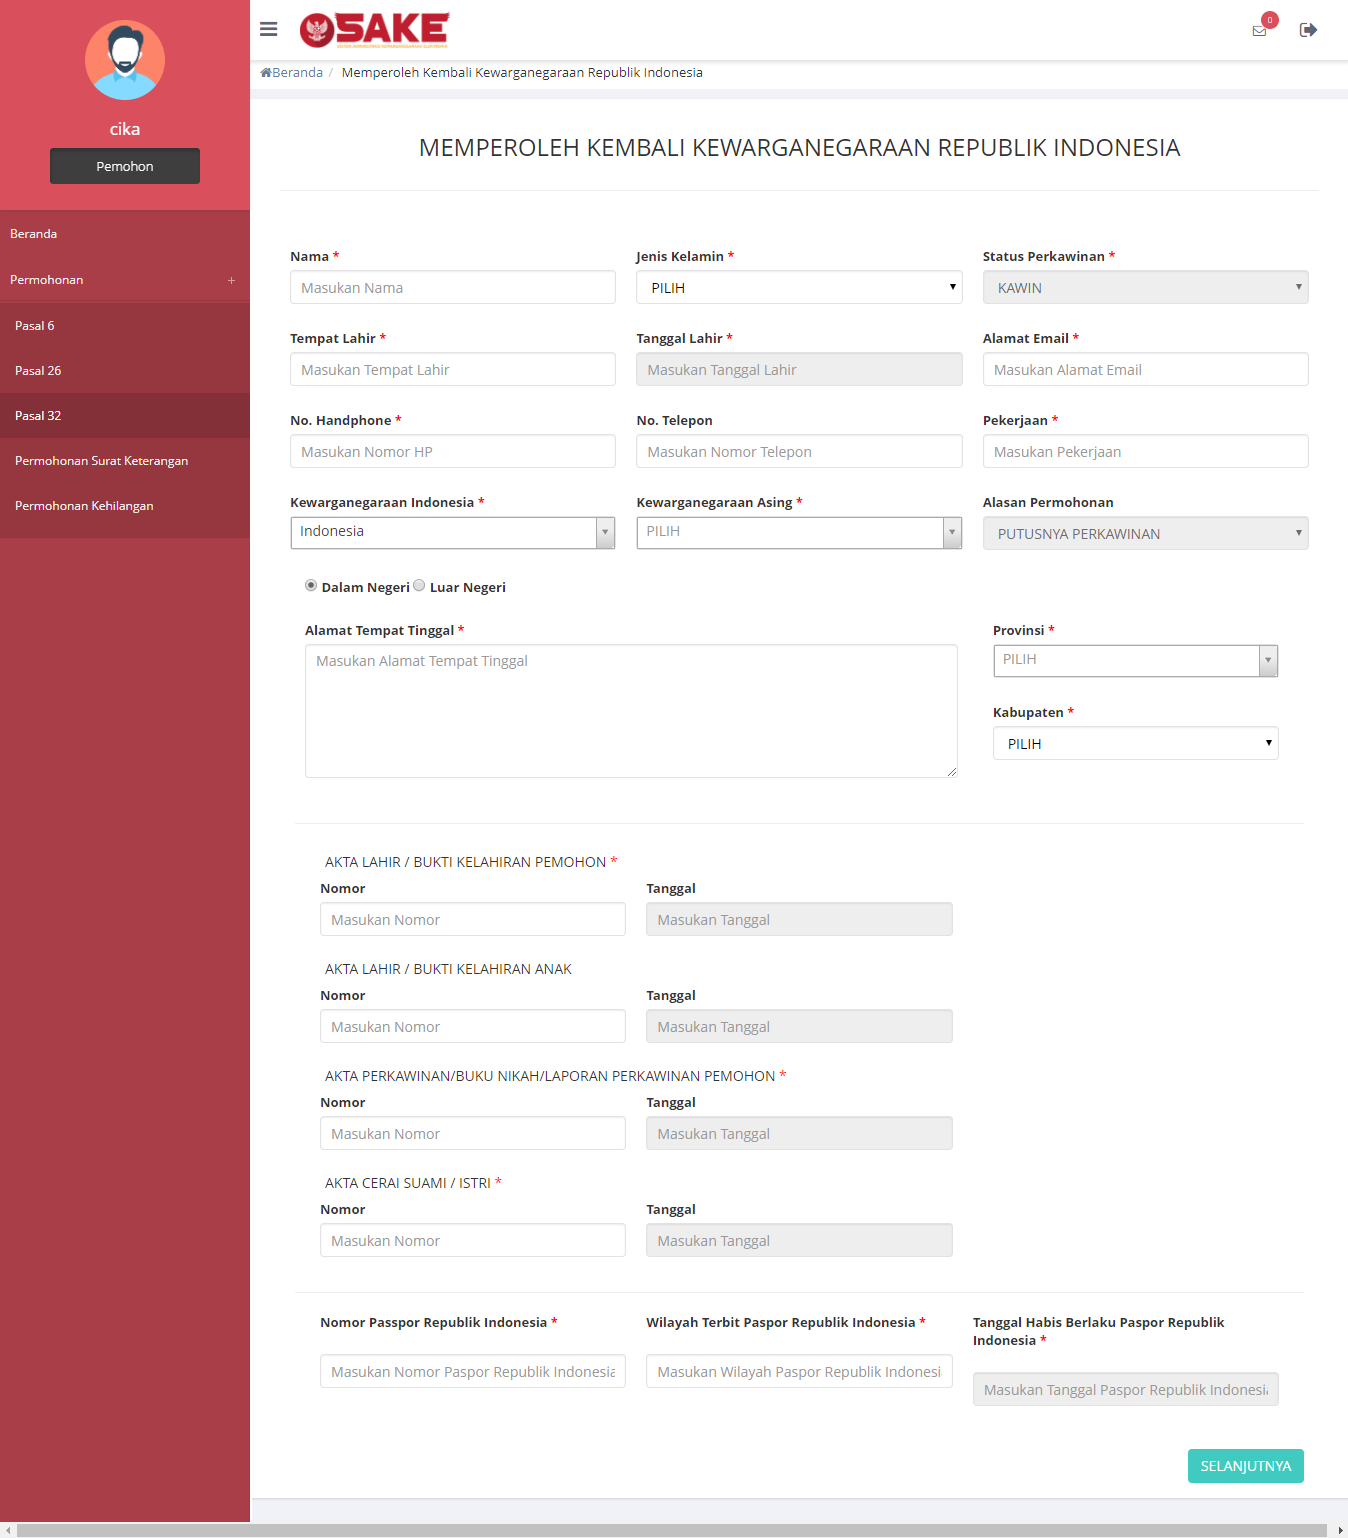
Task: Expand Permohonan menu with plus icon
Action: click(x=231, y=280)
